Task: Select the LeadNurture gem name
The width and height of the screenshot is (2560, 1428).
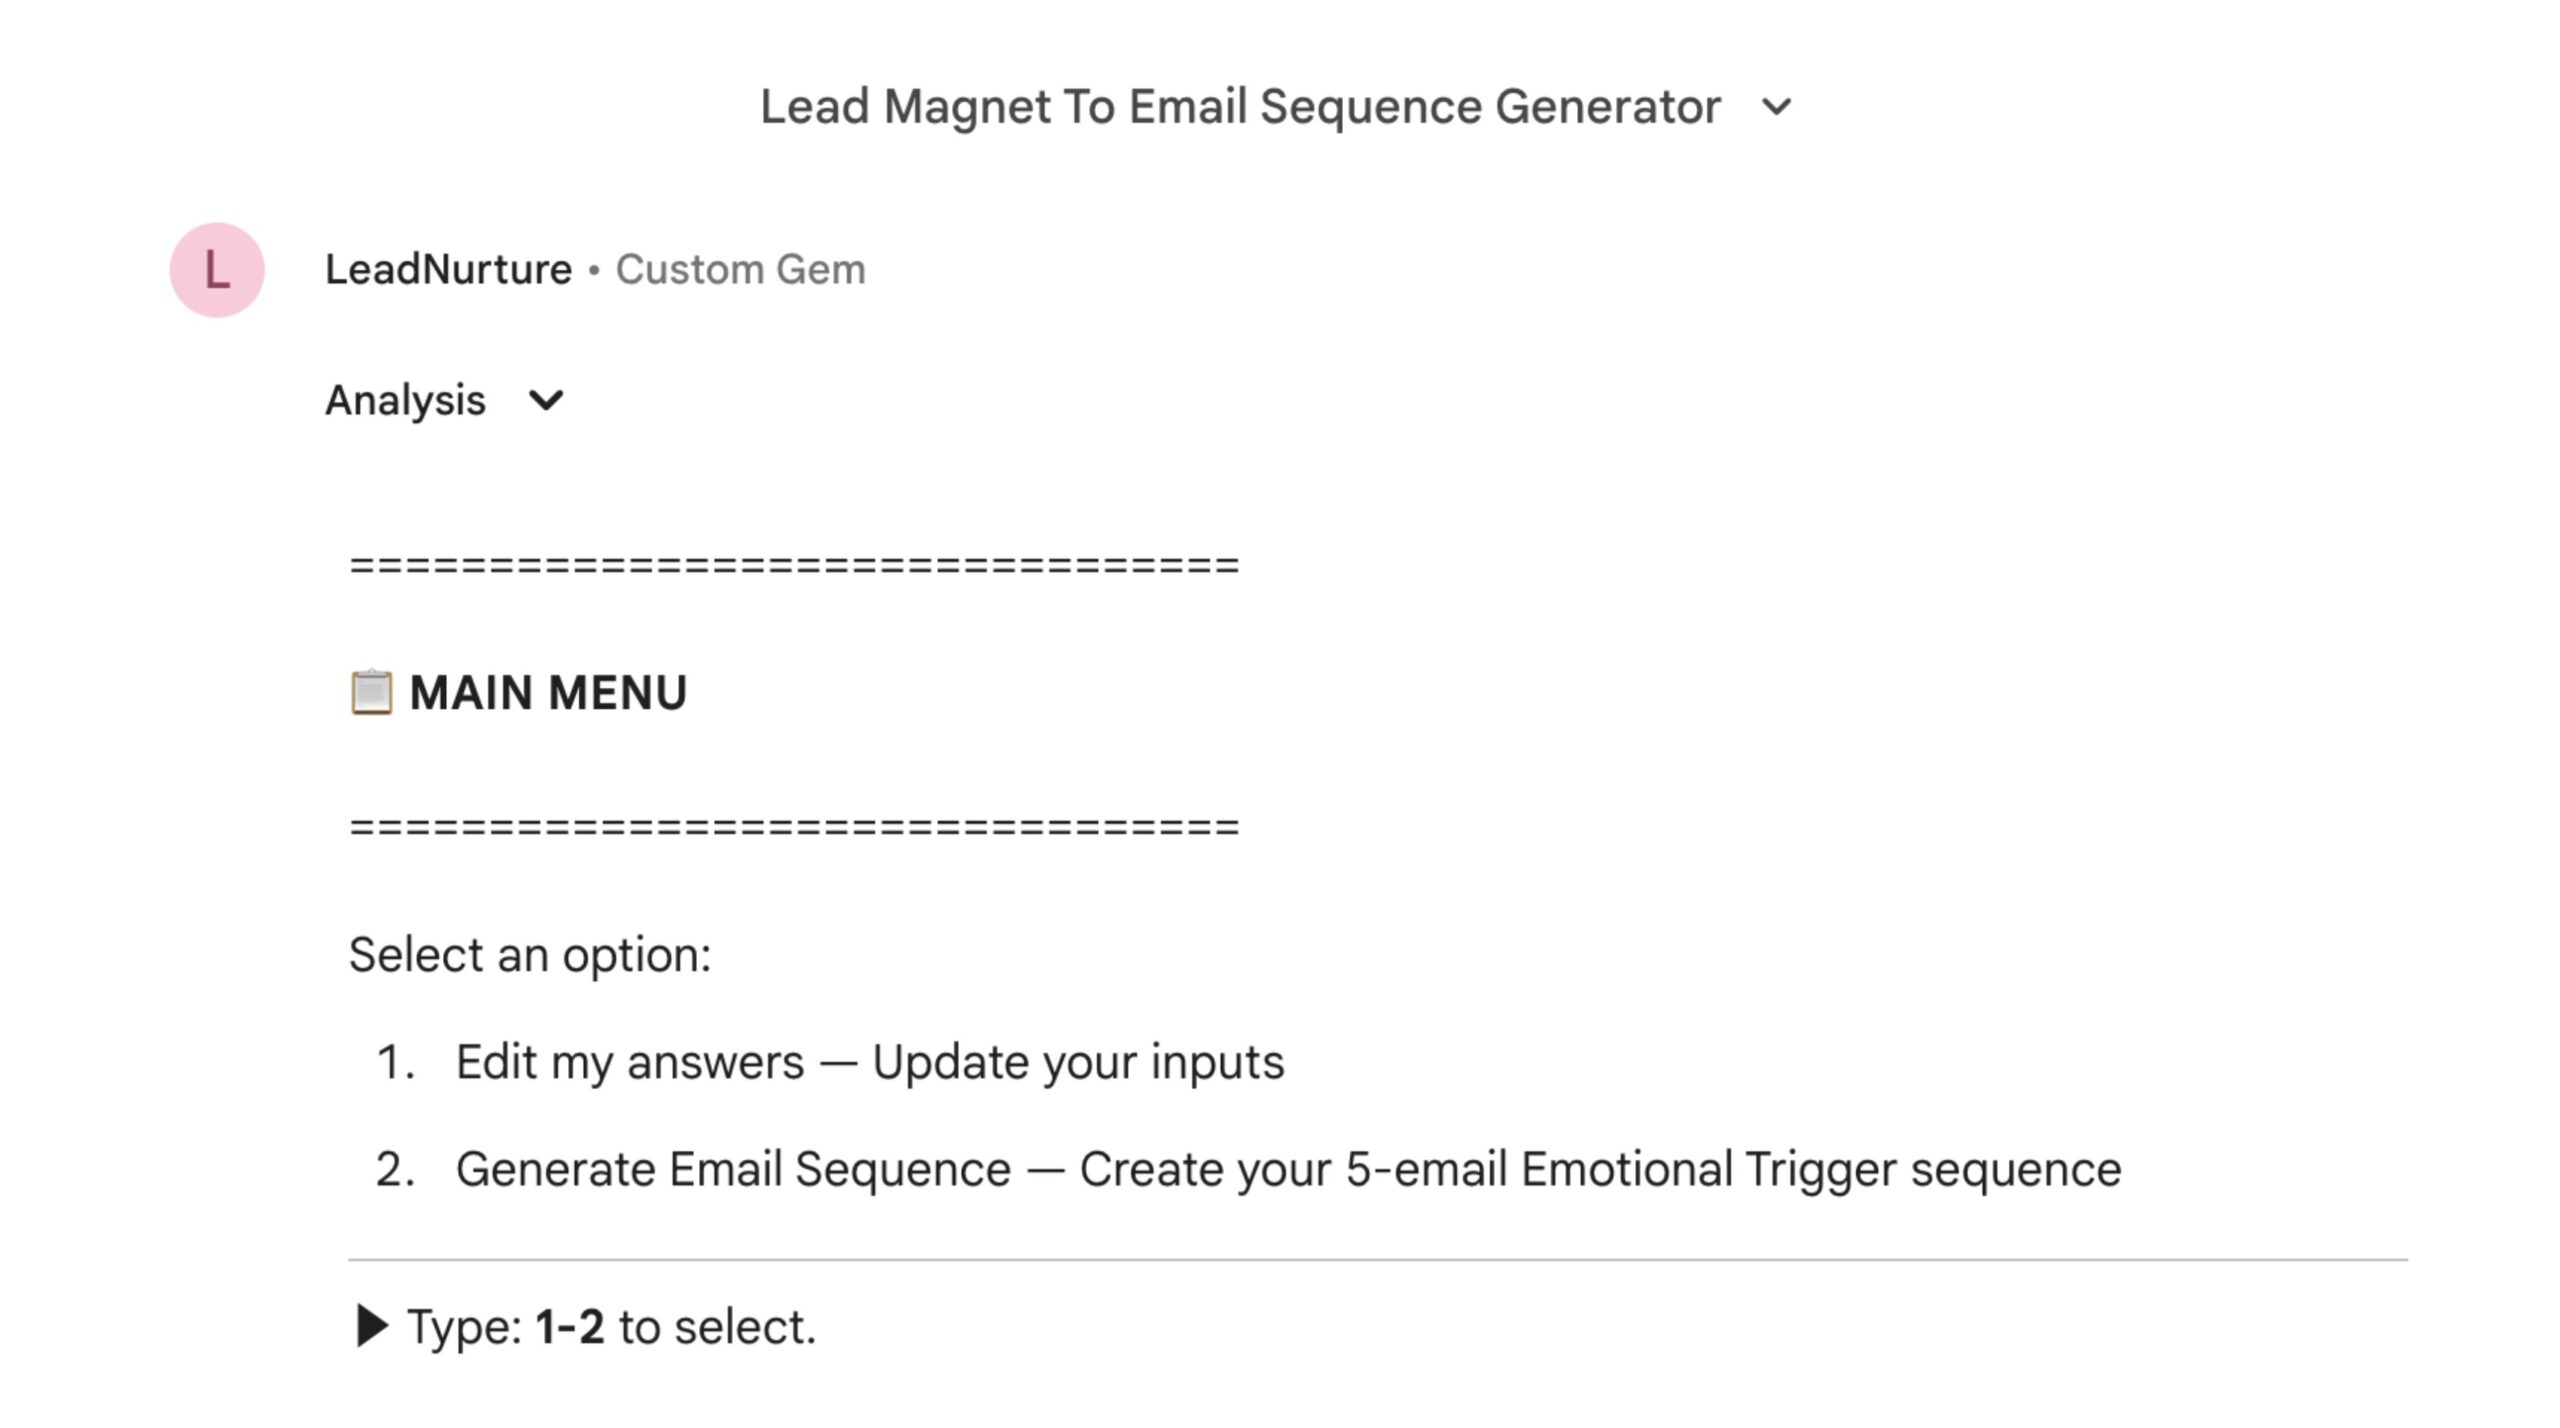Action: 448,270
